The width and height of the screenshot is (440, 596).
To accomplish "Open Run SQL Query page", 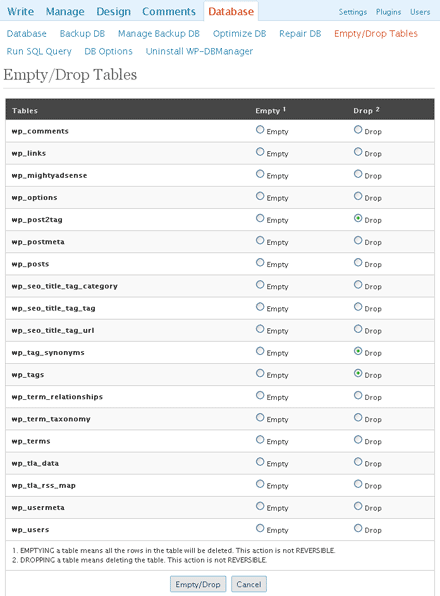I will tap(39, 51).
